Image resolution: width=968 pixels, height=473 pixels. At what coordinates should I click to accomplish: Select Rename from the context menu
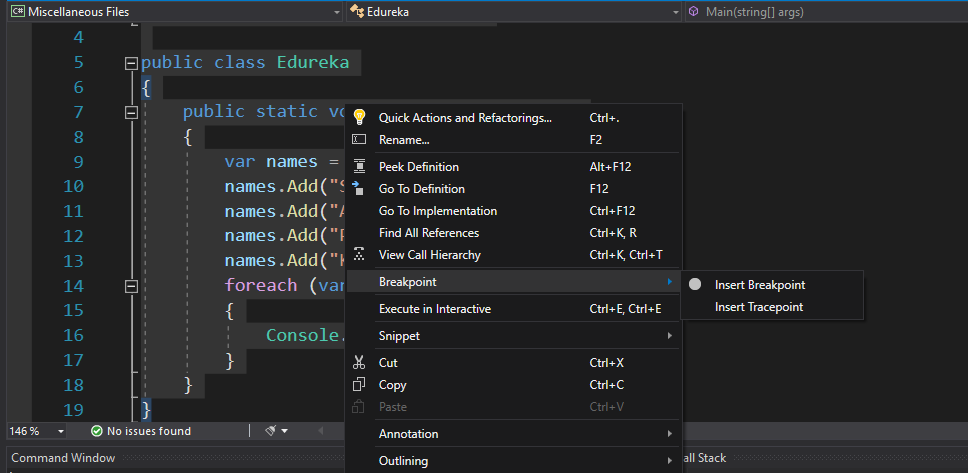[514, 140]
